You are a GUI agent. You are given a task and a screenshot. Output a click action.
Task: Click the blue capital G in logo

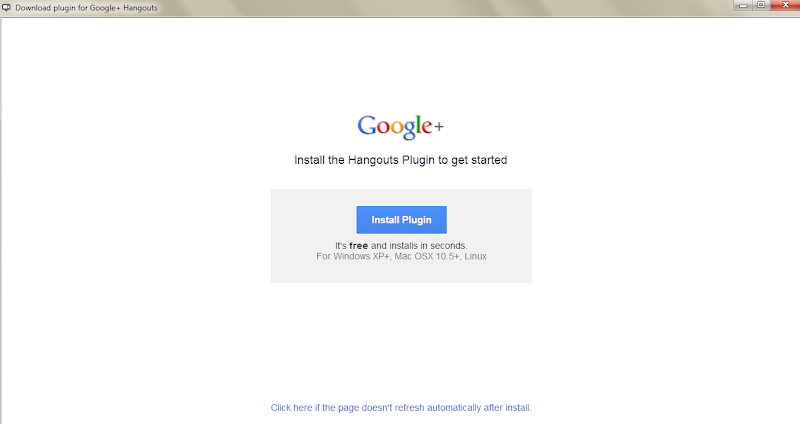pos(367,125)
